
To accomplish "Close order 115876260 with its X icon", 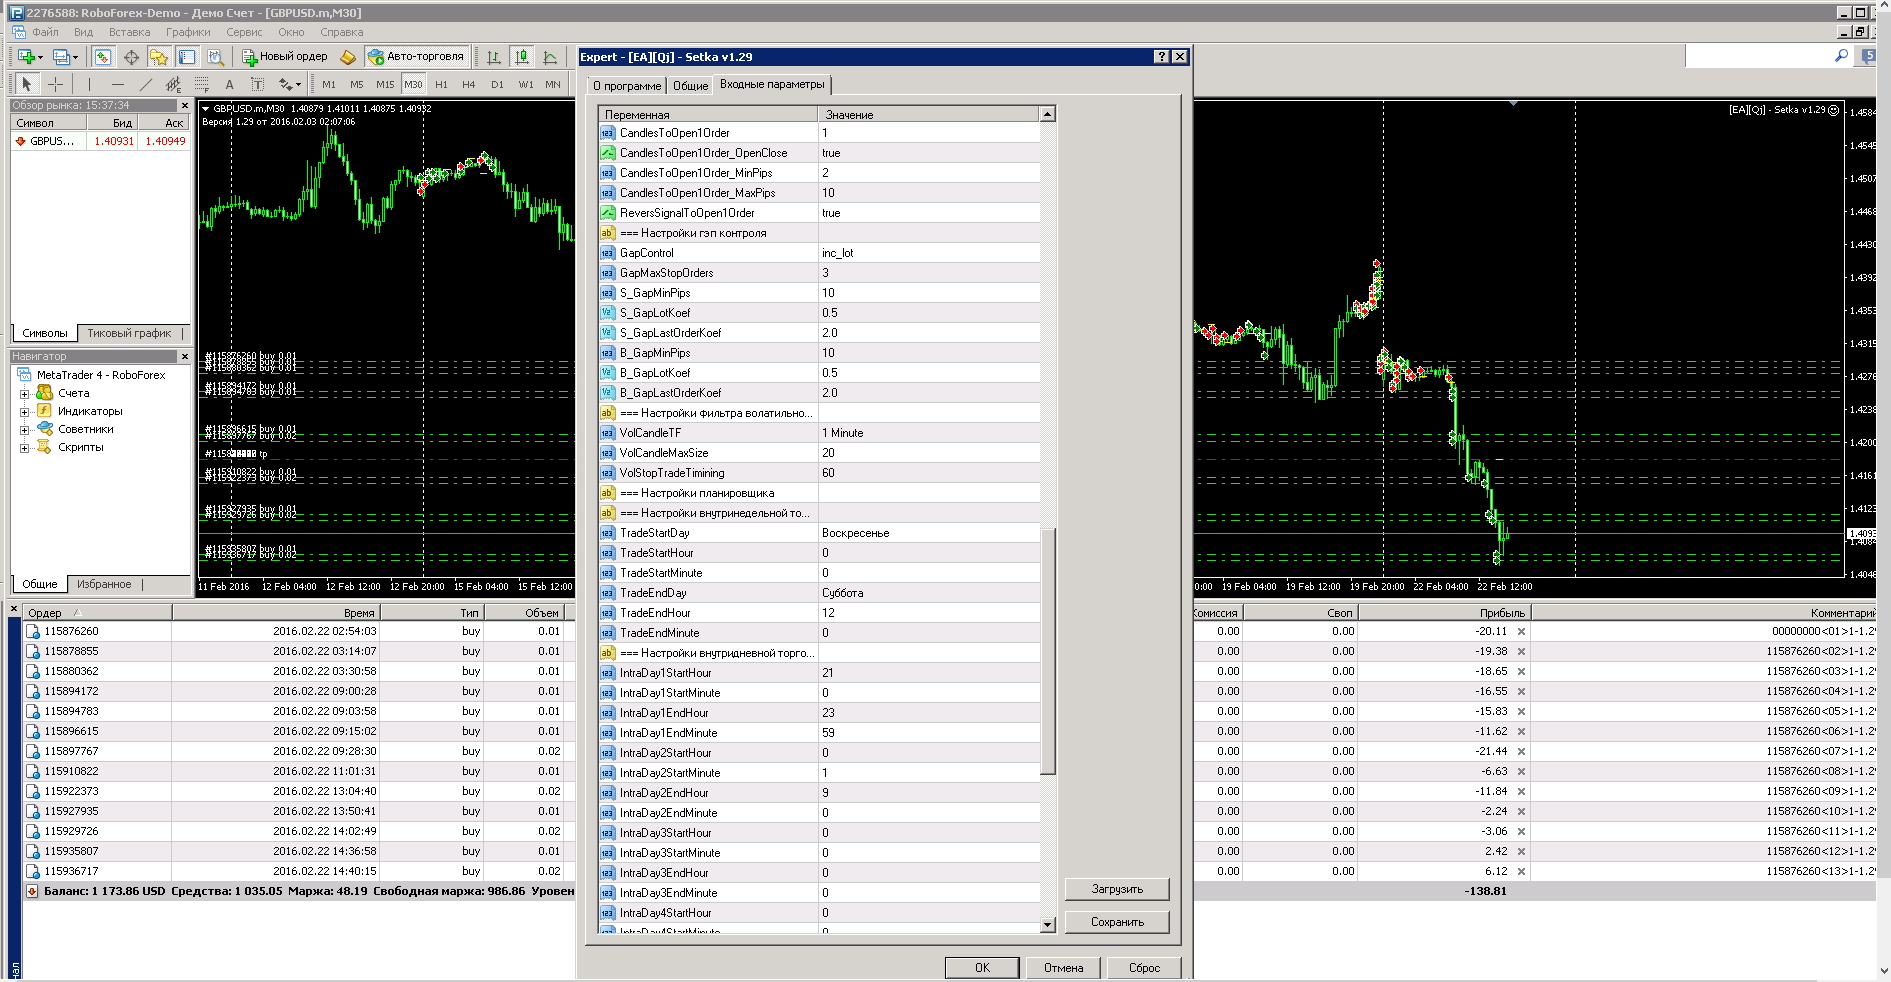I will click(x=1521, y=631).
